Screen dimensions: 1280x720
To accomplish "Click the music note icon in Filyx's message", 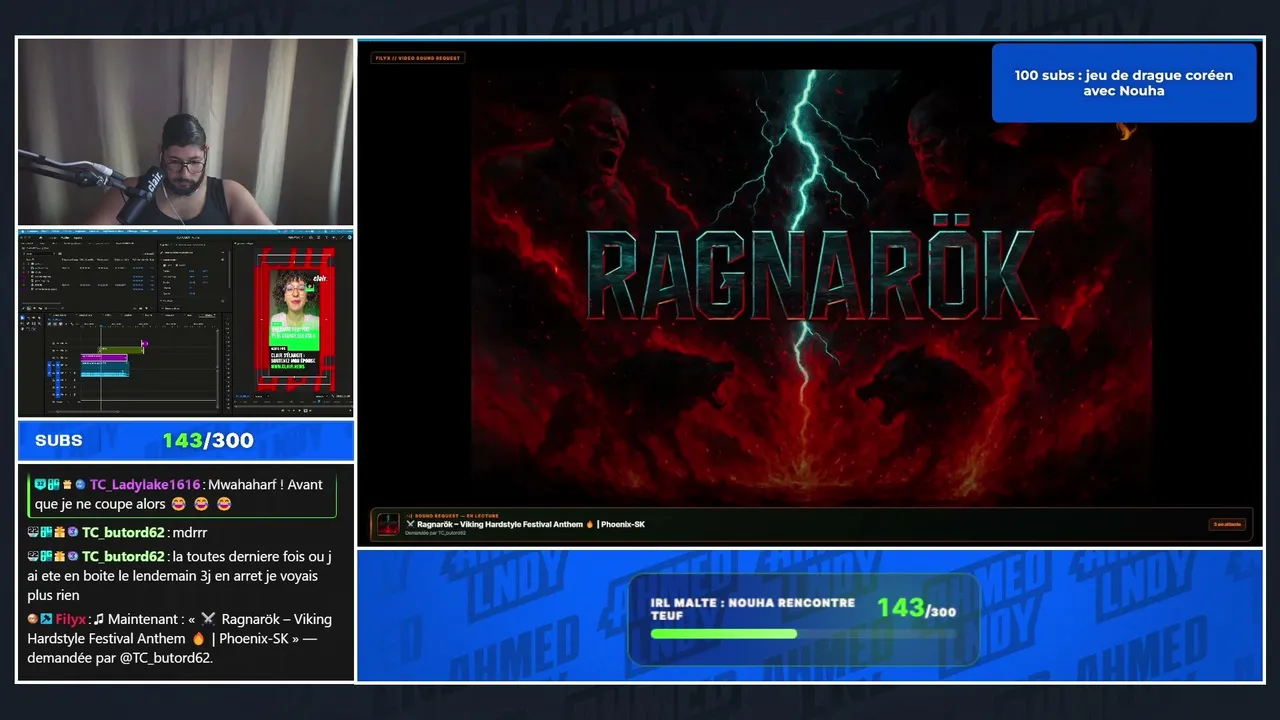I will 99,620.
